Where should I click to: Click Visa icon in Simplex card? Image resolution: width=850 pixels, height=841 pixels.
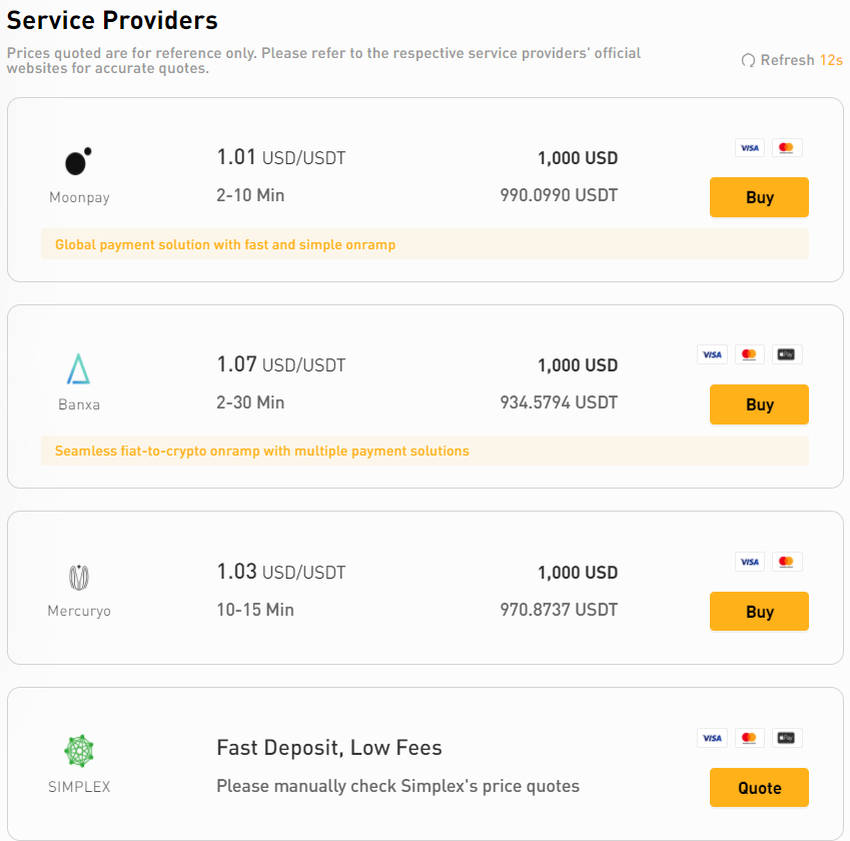(712, 738)
